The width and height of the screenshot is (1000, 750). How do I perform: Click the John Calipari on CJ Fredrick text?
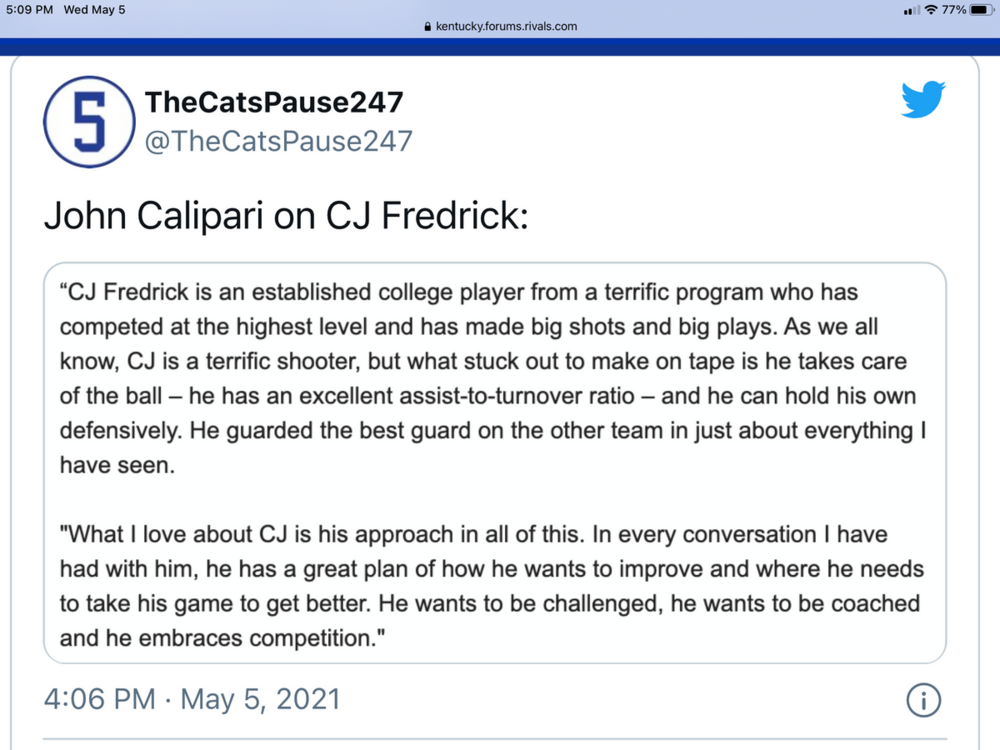pyautogui.click(x=286, y=215)
